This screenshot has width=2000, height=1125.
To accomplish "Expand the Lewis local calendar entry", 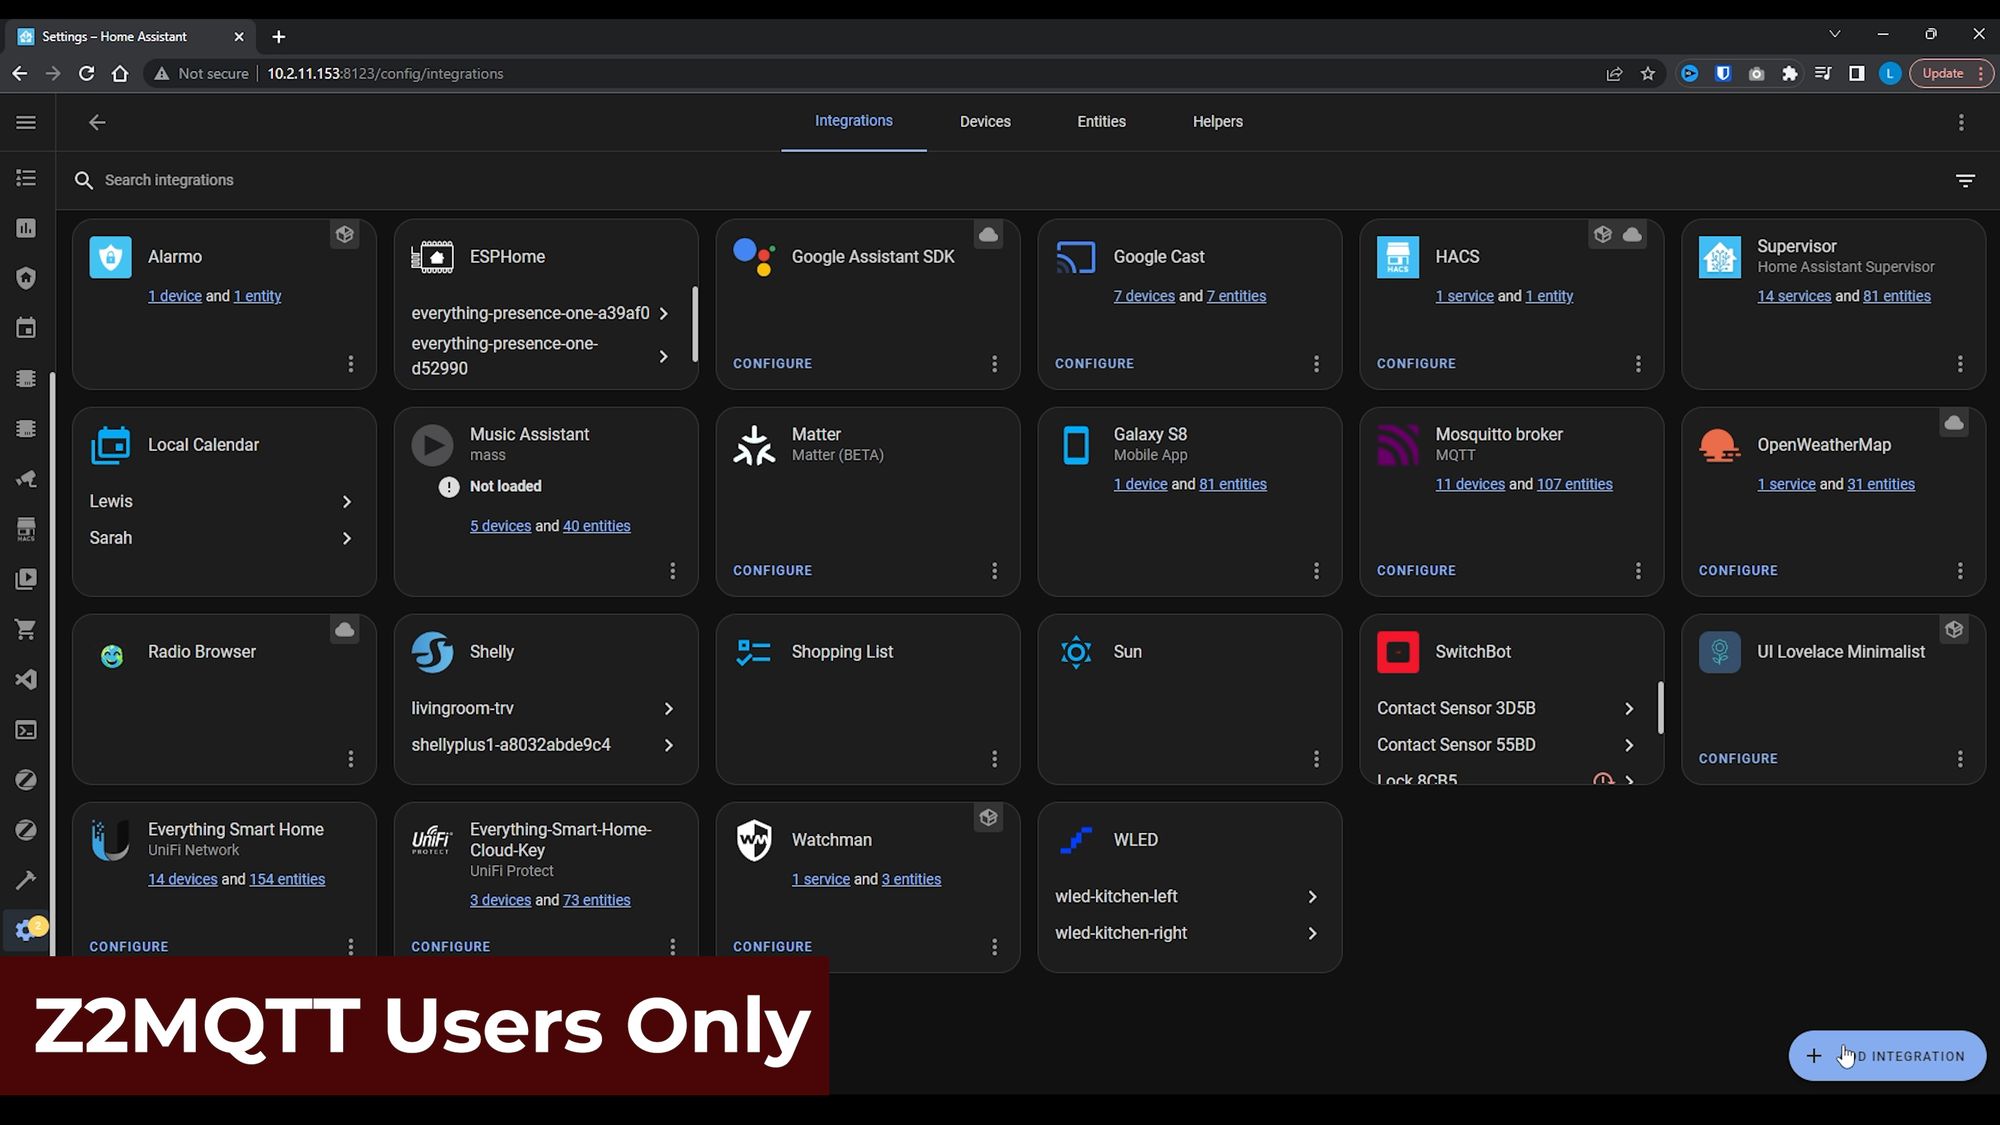I will (346, 501).
